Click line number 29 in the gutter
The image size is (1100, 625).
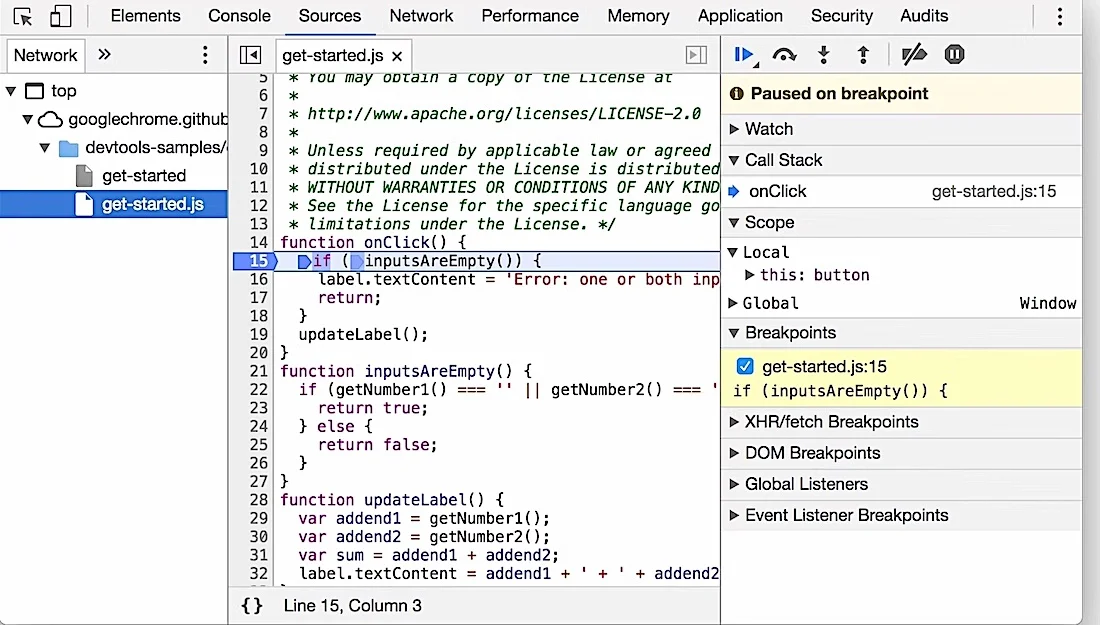pyautogui.click(x=258, y=518)
